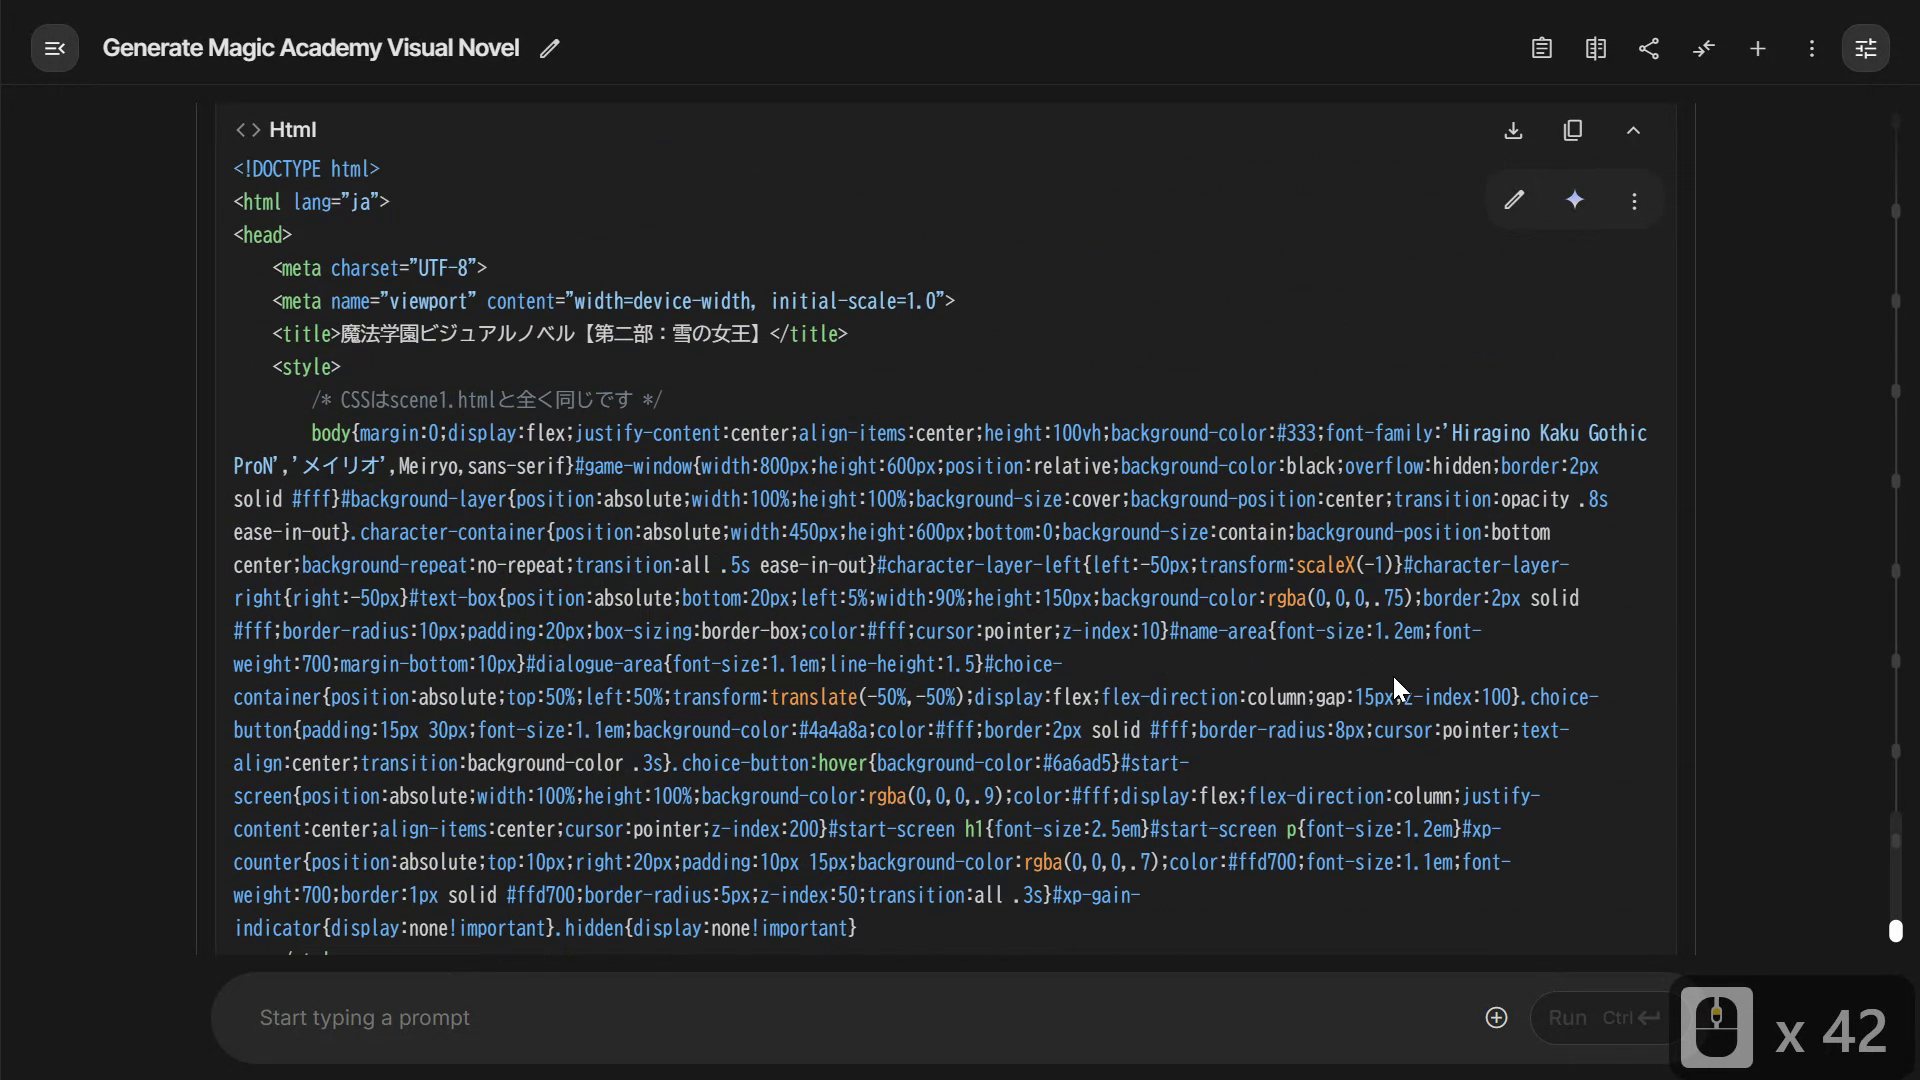The width and height of the screenshot is (1920, 1080).
Task: Click the compress arrows icon in header
Action: pyautogui.click(x=1703, y=48)
